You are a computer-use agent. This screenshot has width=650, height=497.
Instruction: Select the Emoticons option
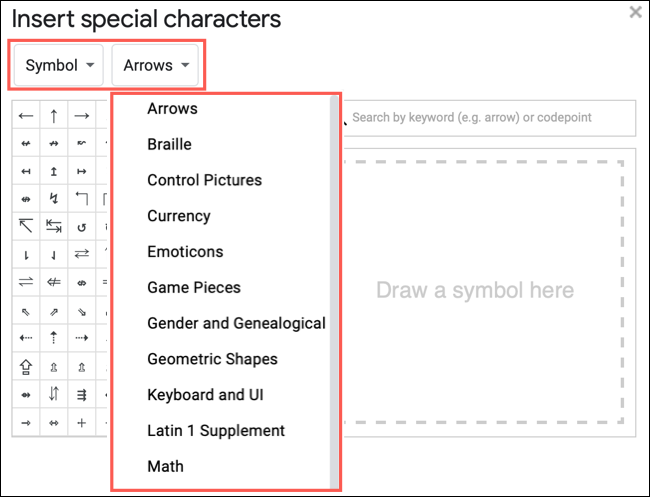coord(185,252)
